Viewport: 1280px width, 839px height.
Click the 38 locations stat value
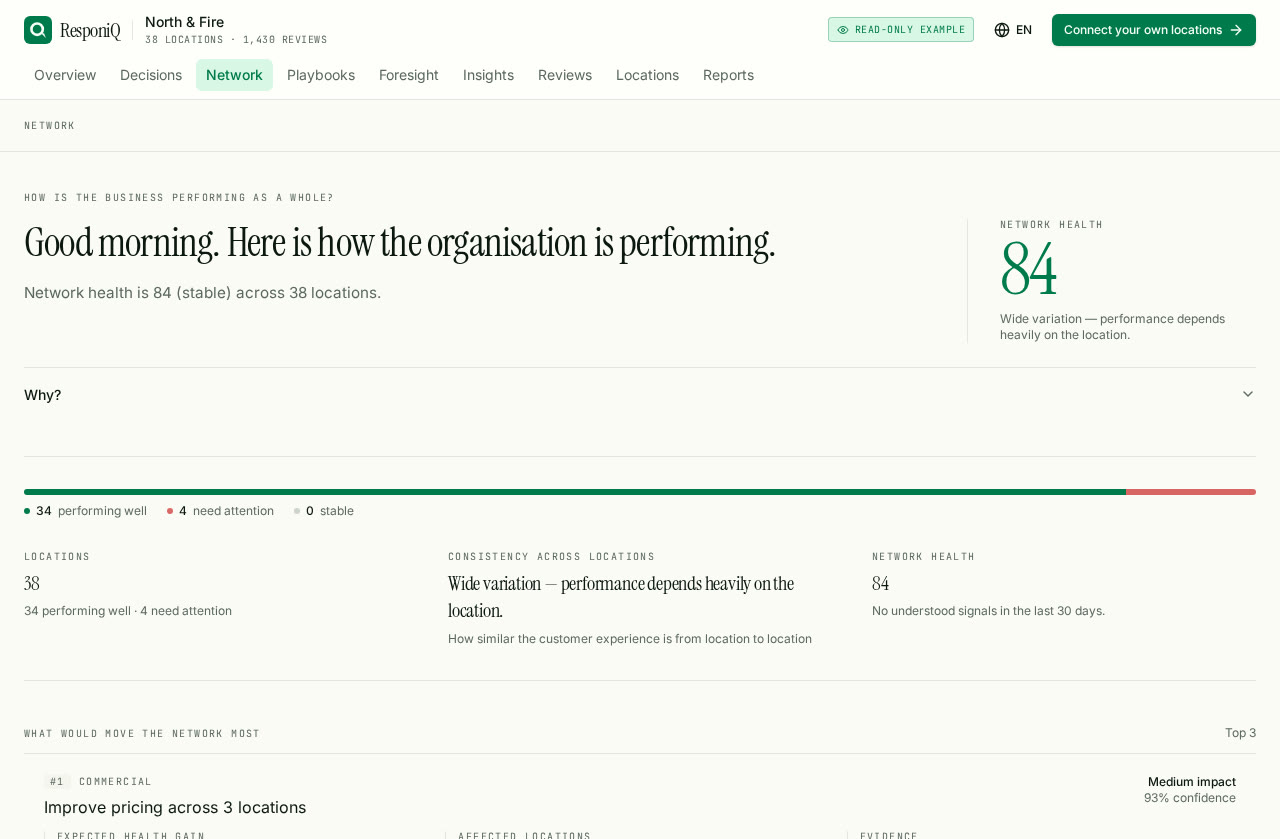pos(32,584)
